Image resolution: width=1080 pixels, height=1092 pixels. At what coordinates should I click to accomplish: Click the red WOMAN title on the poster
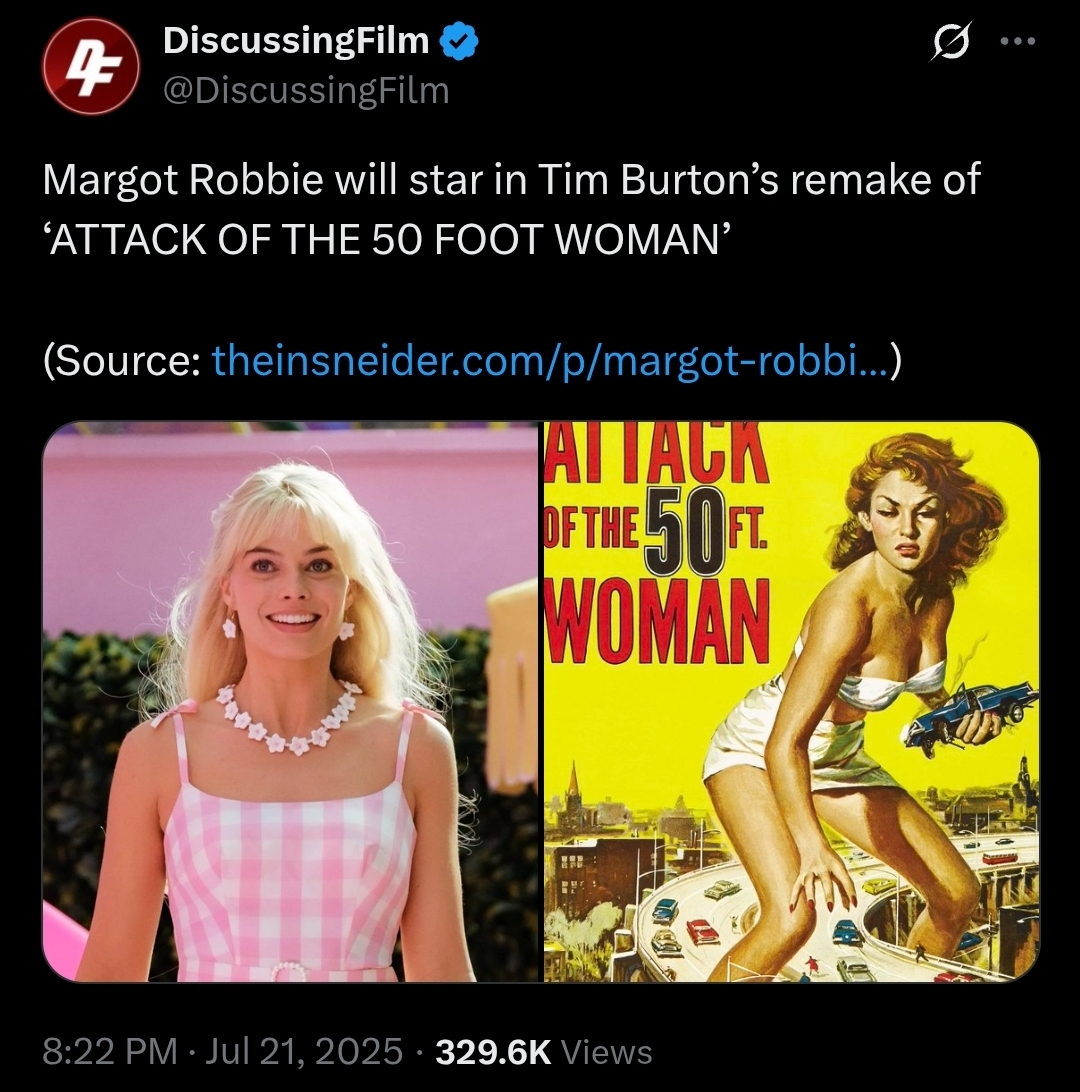tap(656, 621)
